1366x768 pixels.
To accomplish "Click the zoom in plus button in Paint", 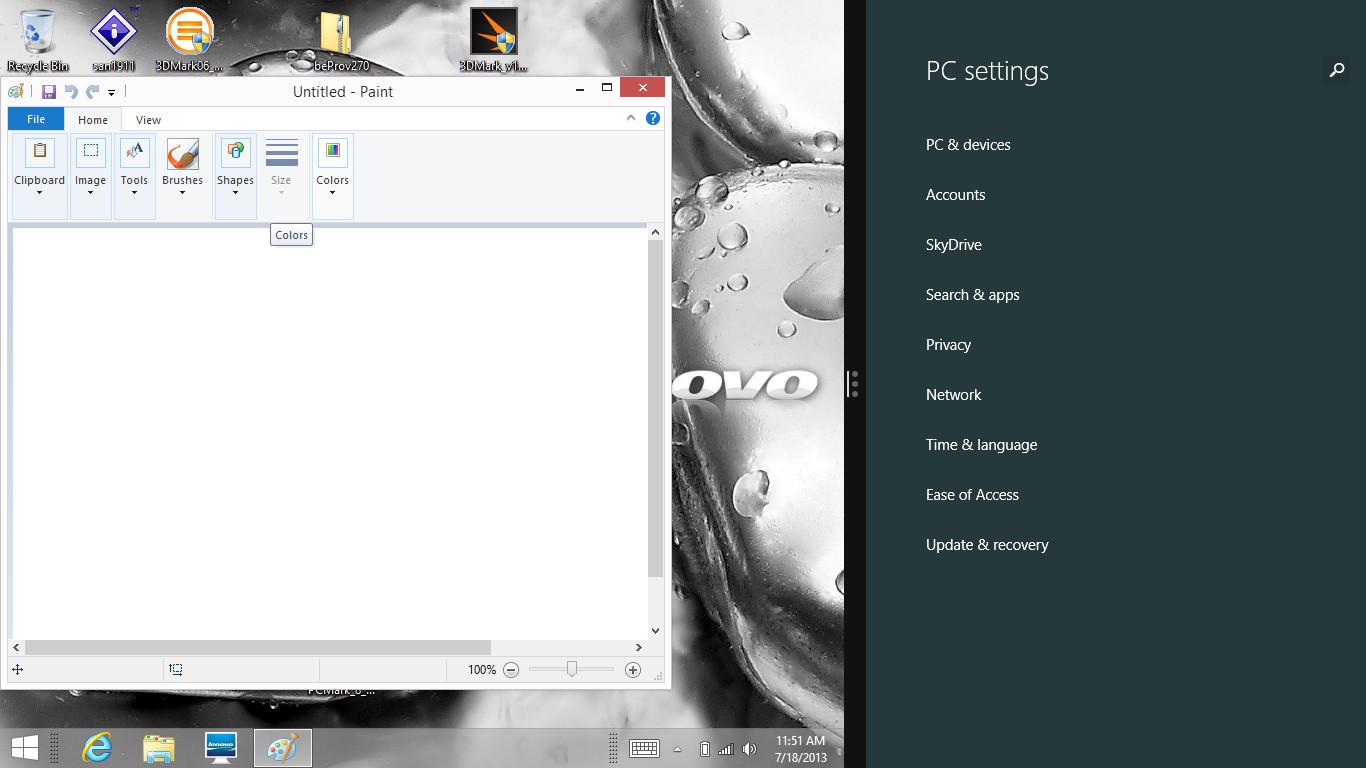I will coord(633,670).
